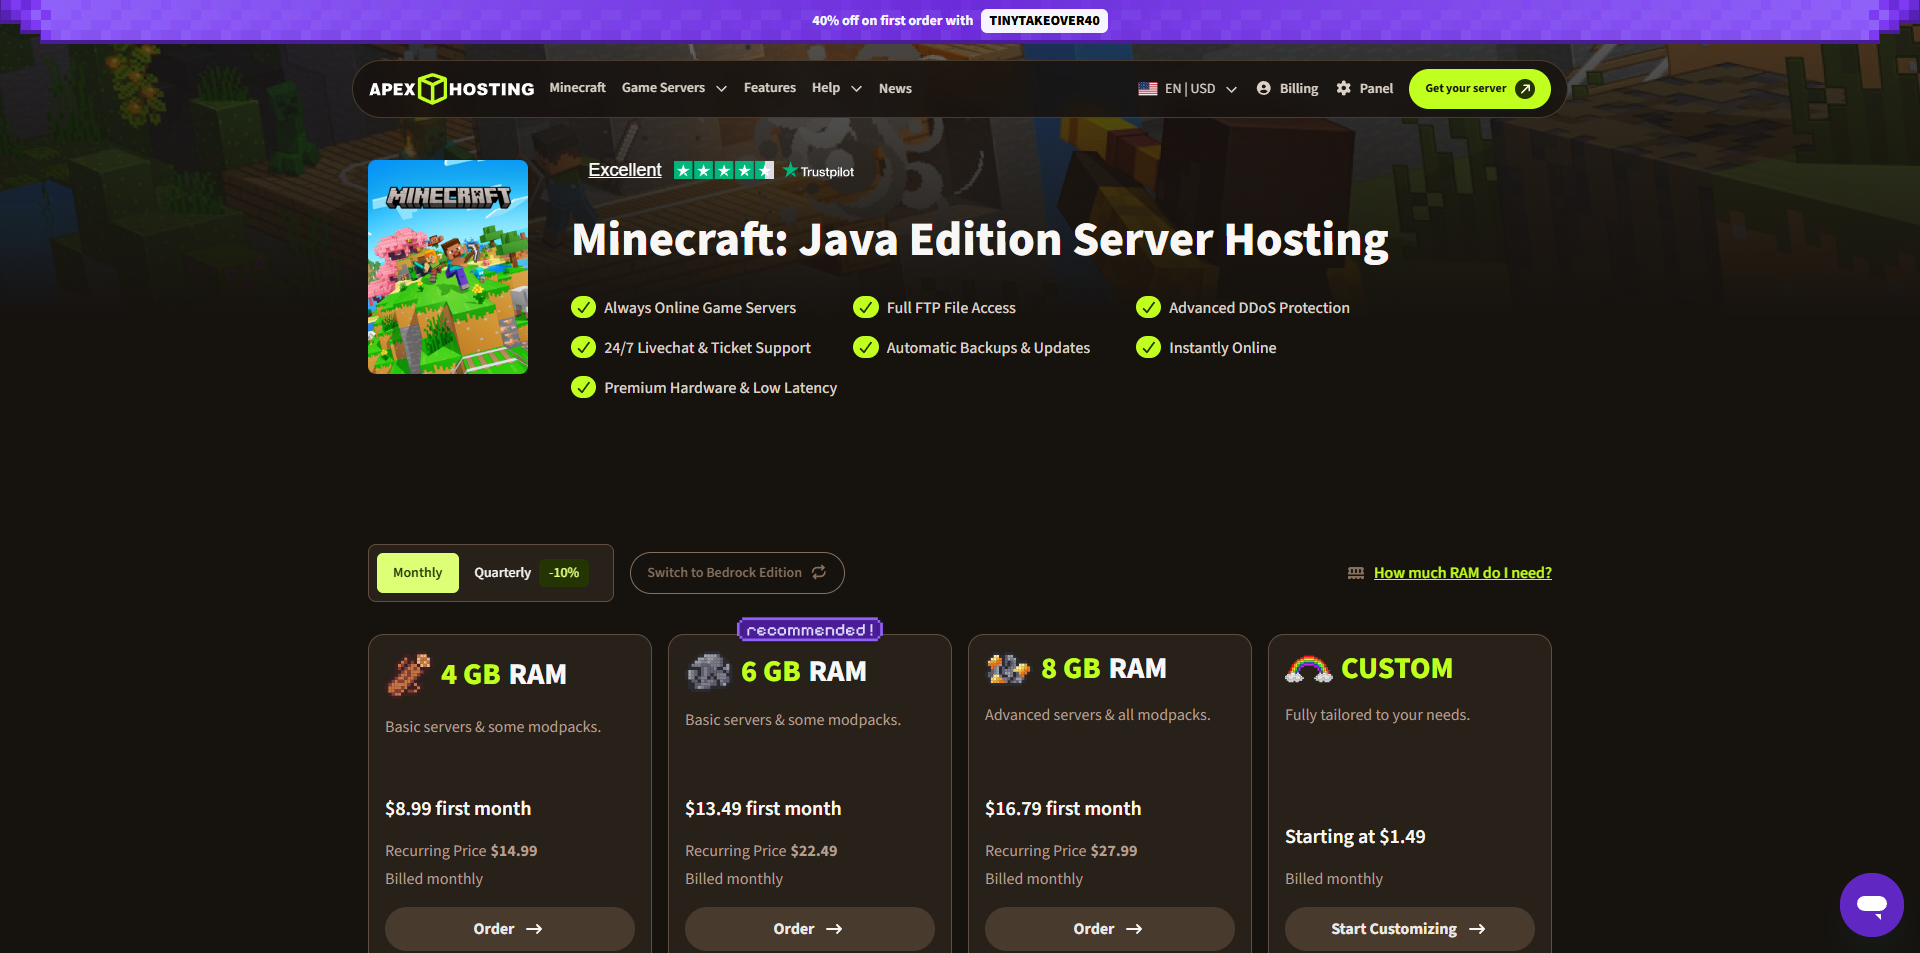
Task: Open the live chat bubble
Action: coord(1872,905)
